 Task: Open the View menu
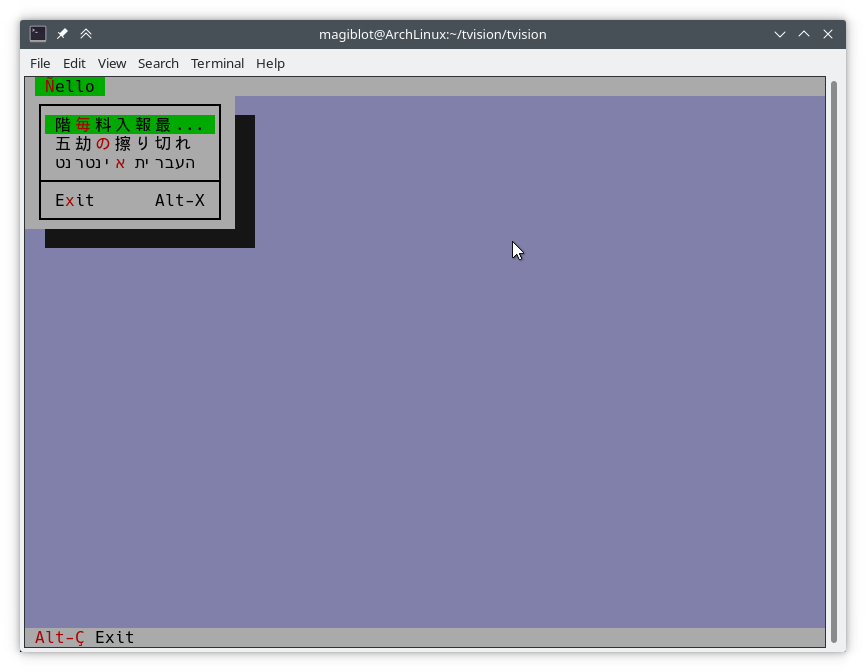click(112, 64)
